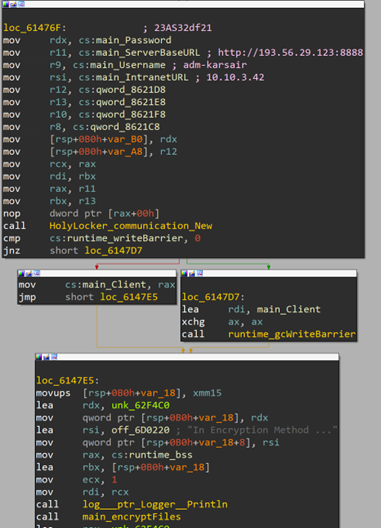Click edit icon on loc_6147E5 block header
381x528 pixels.
[46, 357]
